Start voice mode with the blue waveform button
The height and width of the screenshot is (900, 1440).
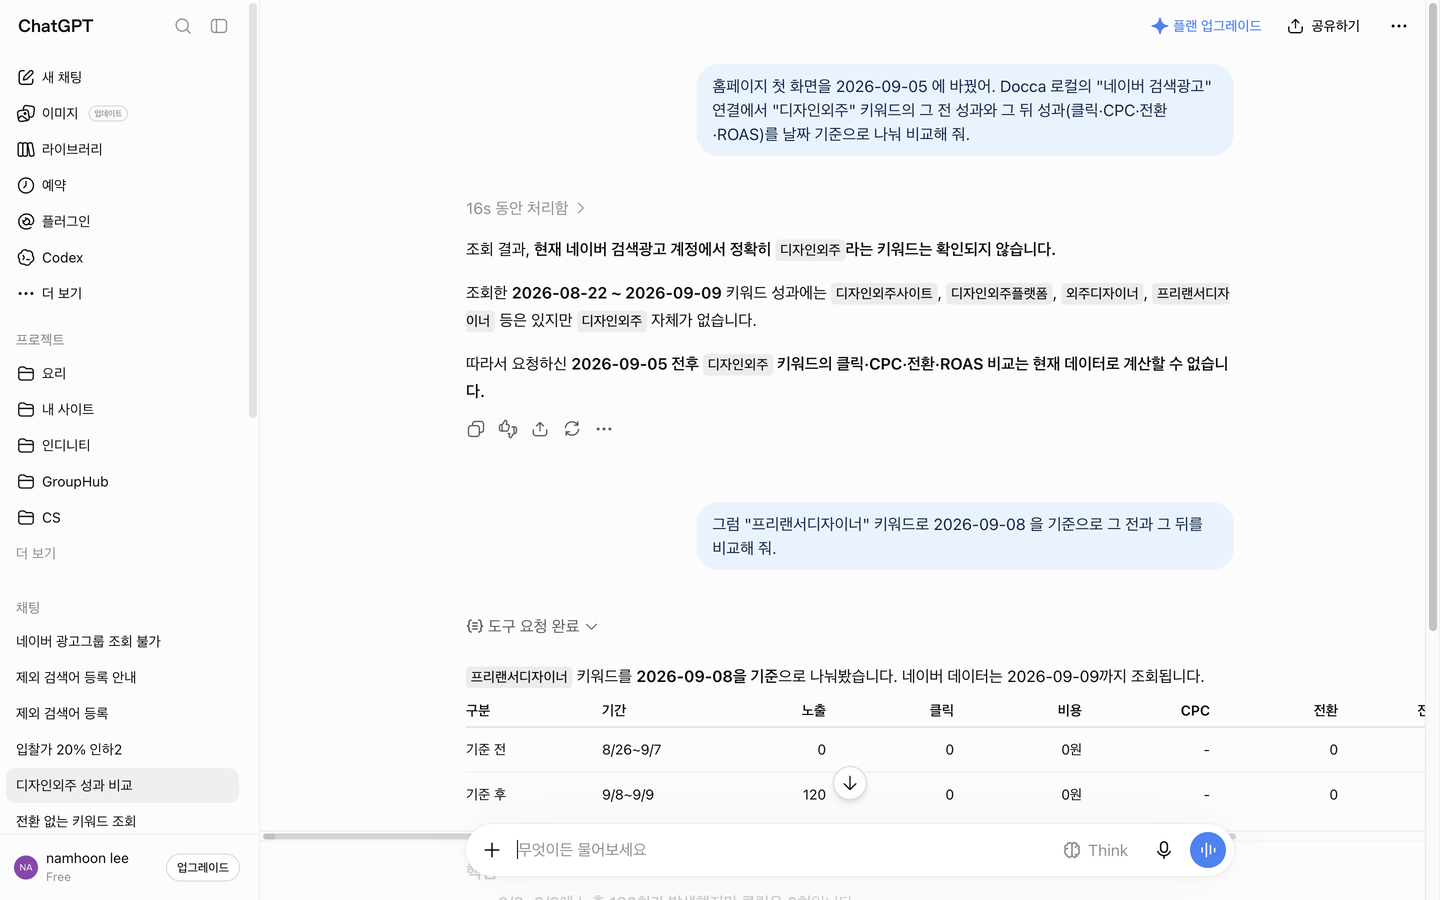(1208, 850)
